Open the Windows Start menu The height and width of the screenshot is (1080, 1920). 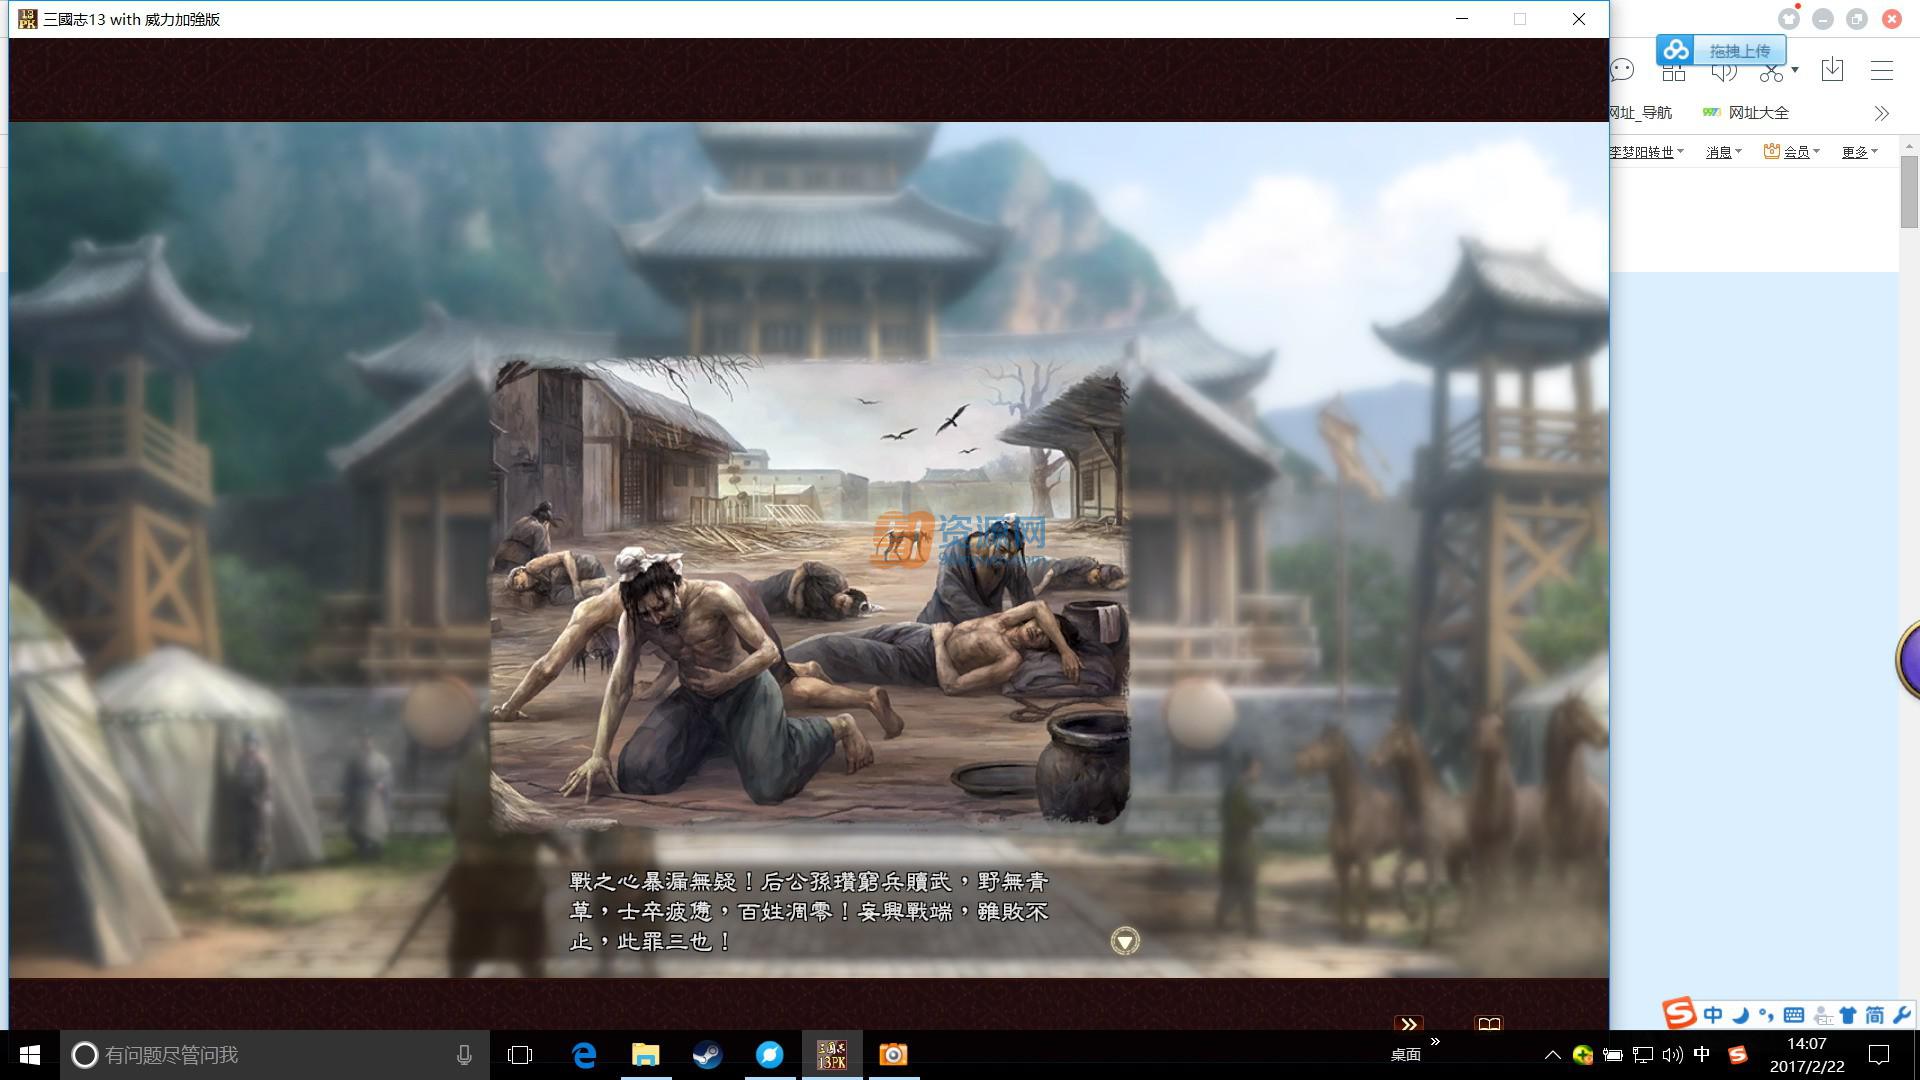click(30, 1055)
